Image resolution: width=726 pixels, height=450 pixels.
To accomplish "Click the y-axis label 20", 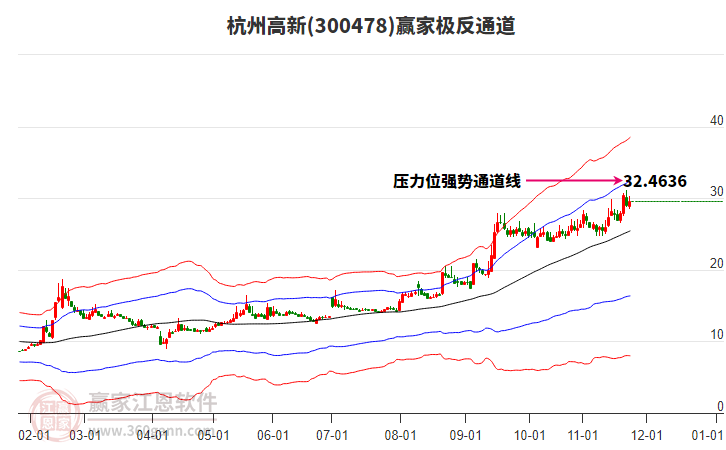I will (x=717, y=263).
